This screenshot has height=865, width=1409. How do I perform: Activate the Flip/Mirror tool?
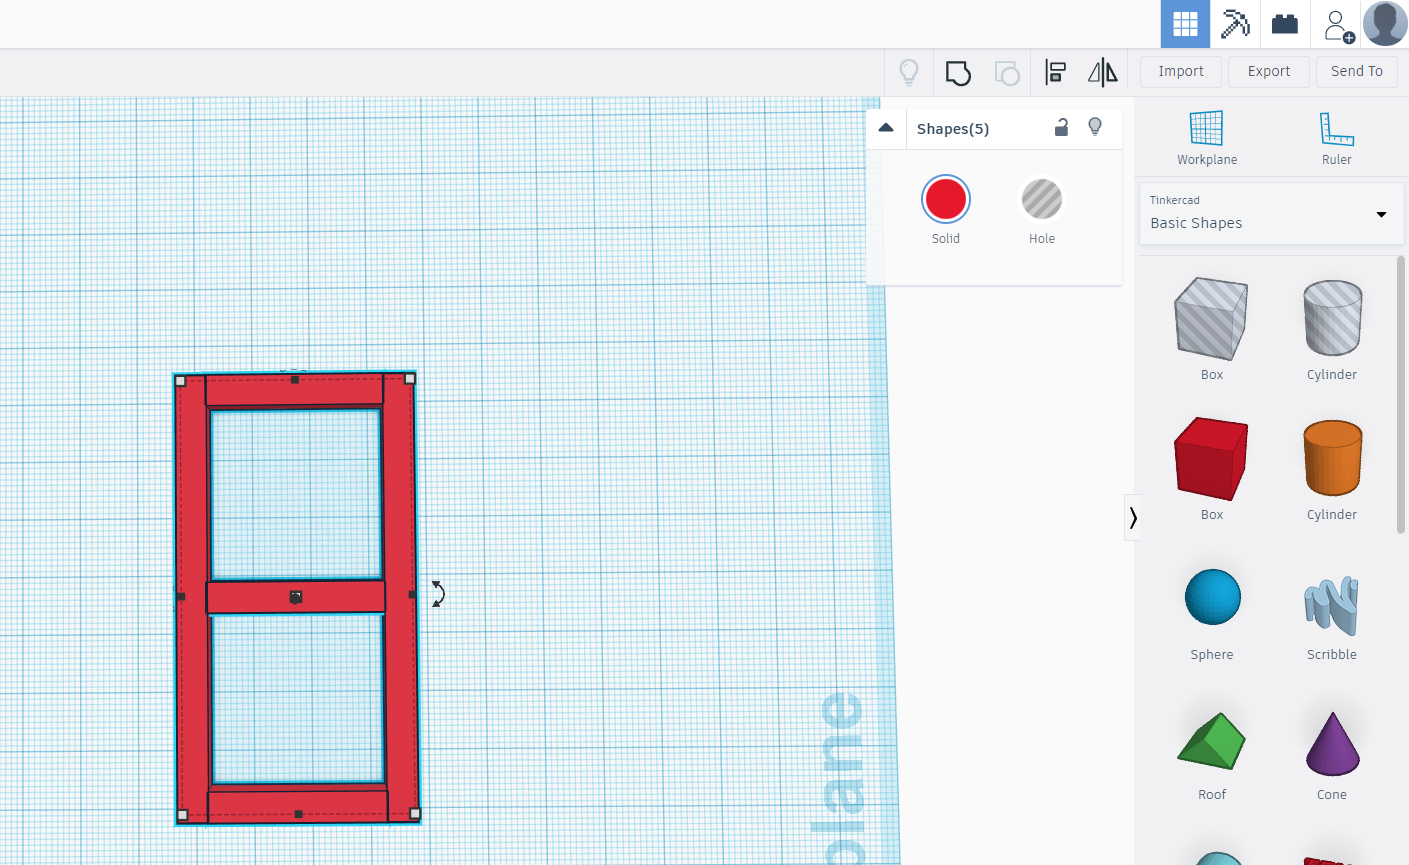pyautogui.click(x=1101, y=71)
